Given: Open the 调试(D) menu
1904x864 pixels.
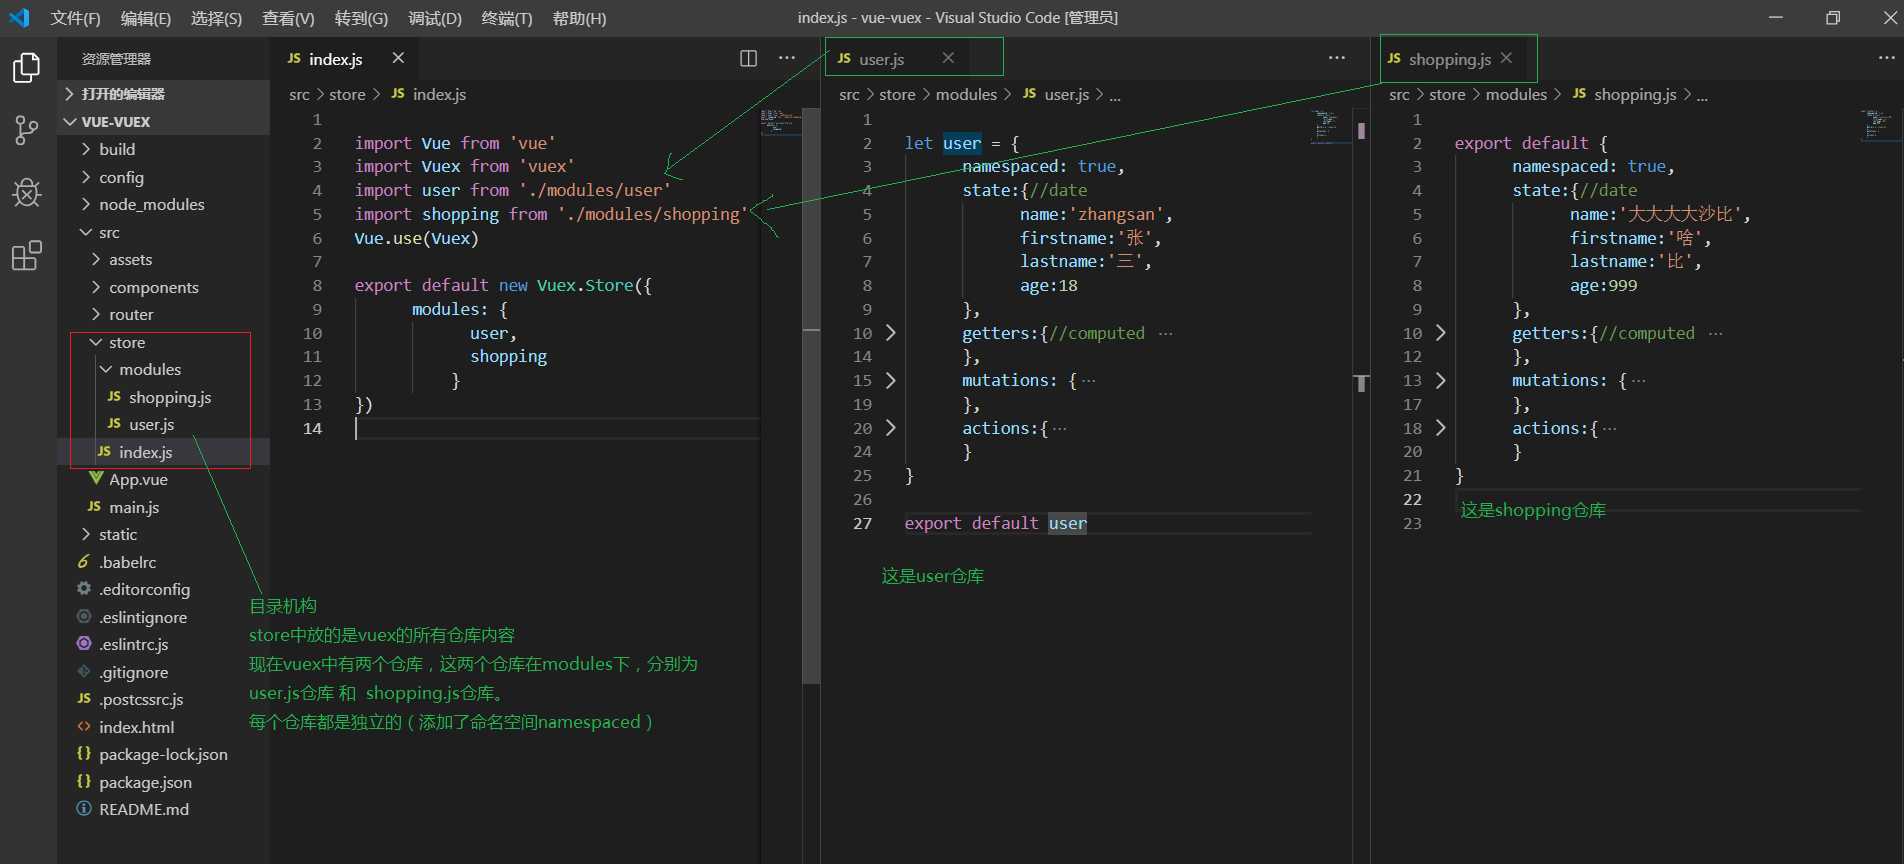Looking at the screenshot, I should click(435, 18).
